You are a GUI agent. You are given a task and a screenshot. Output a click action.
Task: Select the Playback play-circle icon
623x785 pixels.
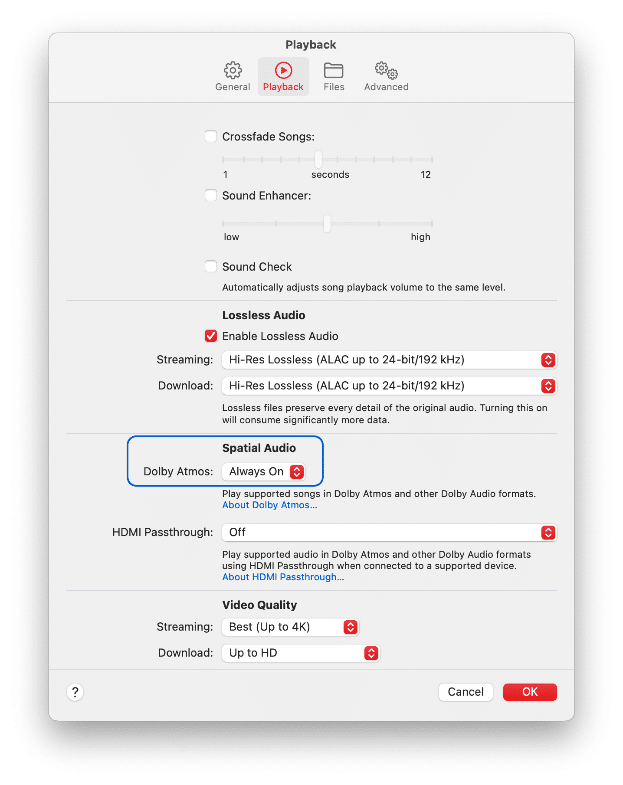pos(283,70)
